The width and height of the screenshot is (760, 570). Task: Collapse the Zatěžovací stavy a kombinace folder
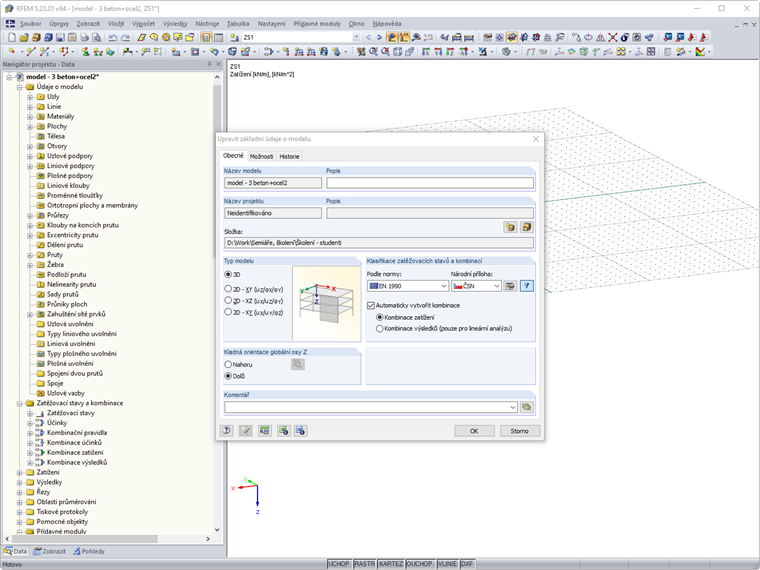19,403
